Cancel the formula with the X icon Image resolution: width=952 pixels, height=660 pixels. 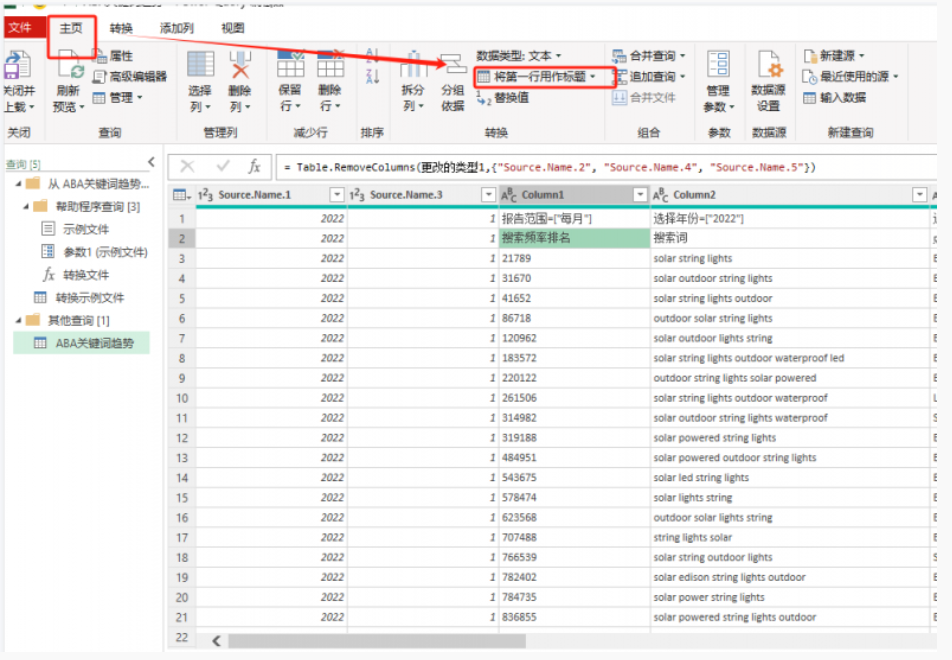(x=188, y=166)
